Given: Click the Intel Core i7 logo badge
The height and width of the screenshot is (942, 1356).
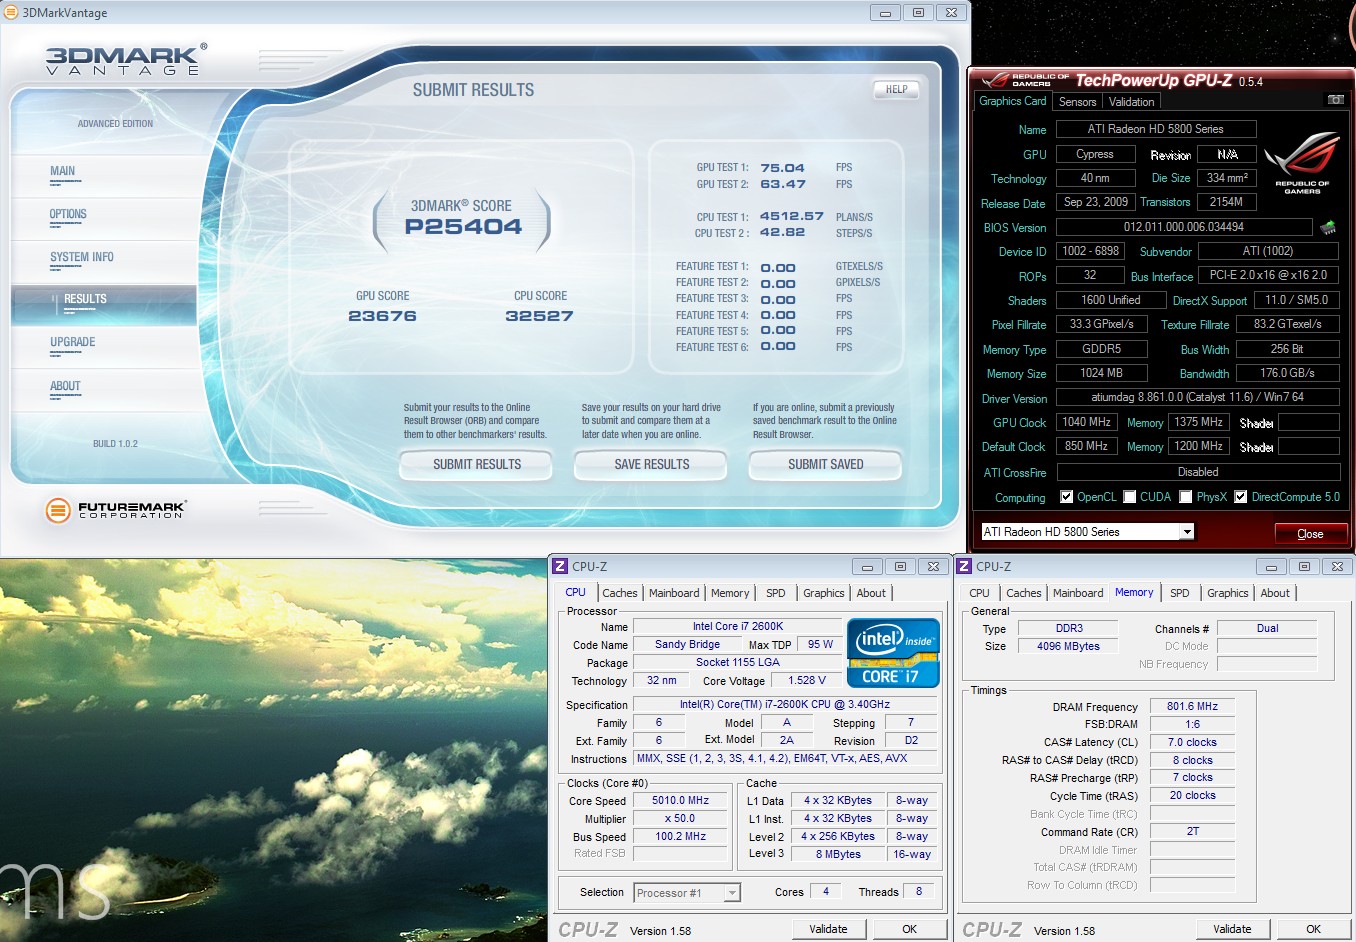Looking at the screenshot, I should tap(893, 653).
